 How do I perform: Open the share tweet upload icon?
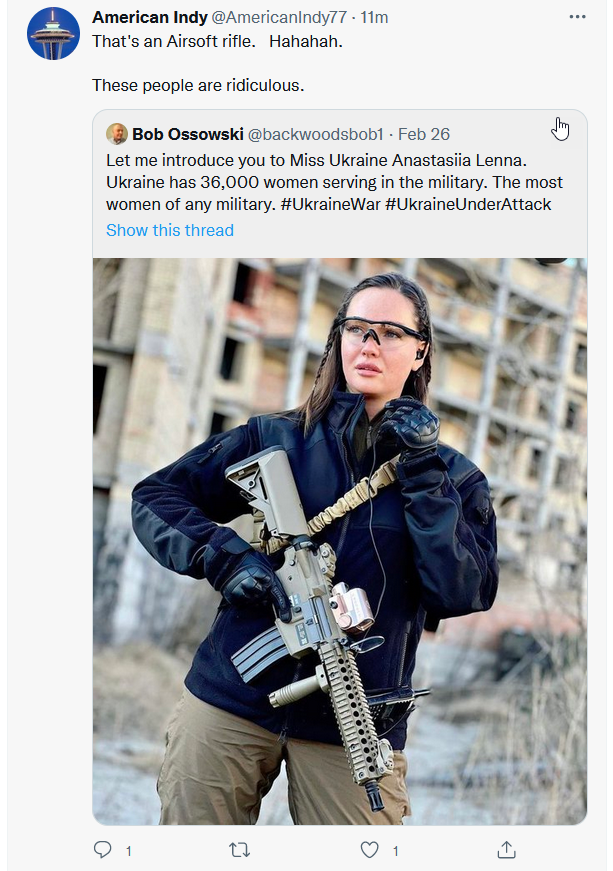coord(506,849)
